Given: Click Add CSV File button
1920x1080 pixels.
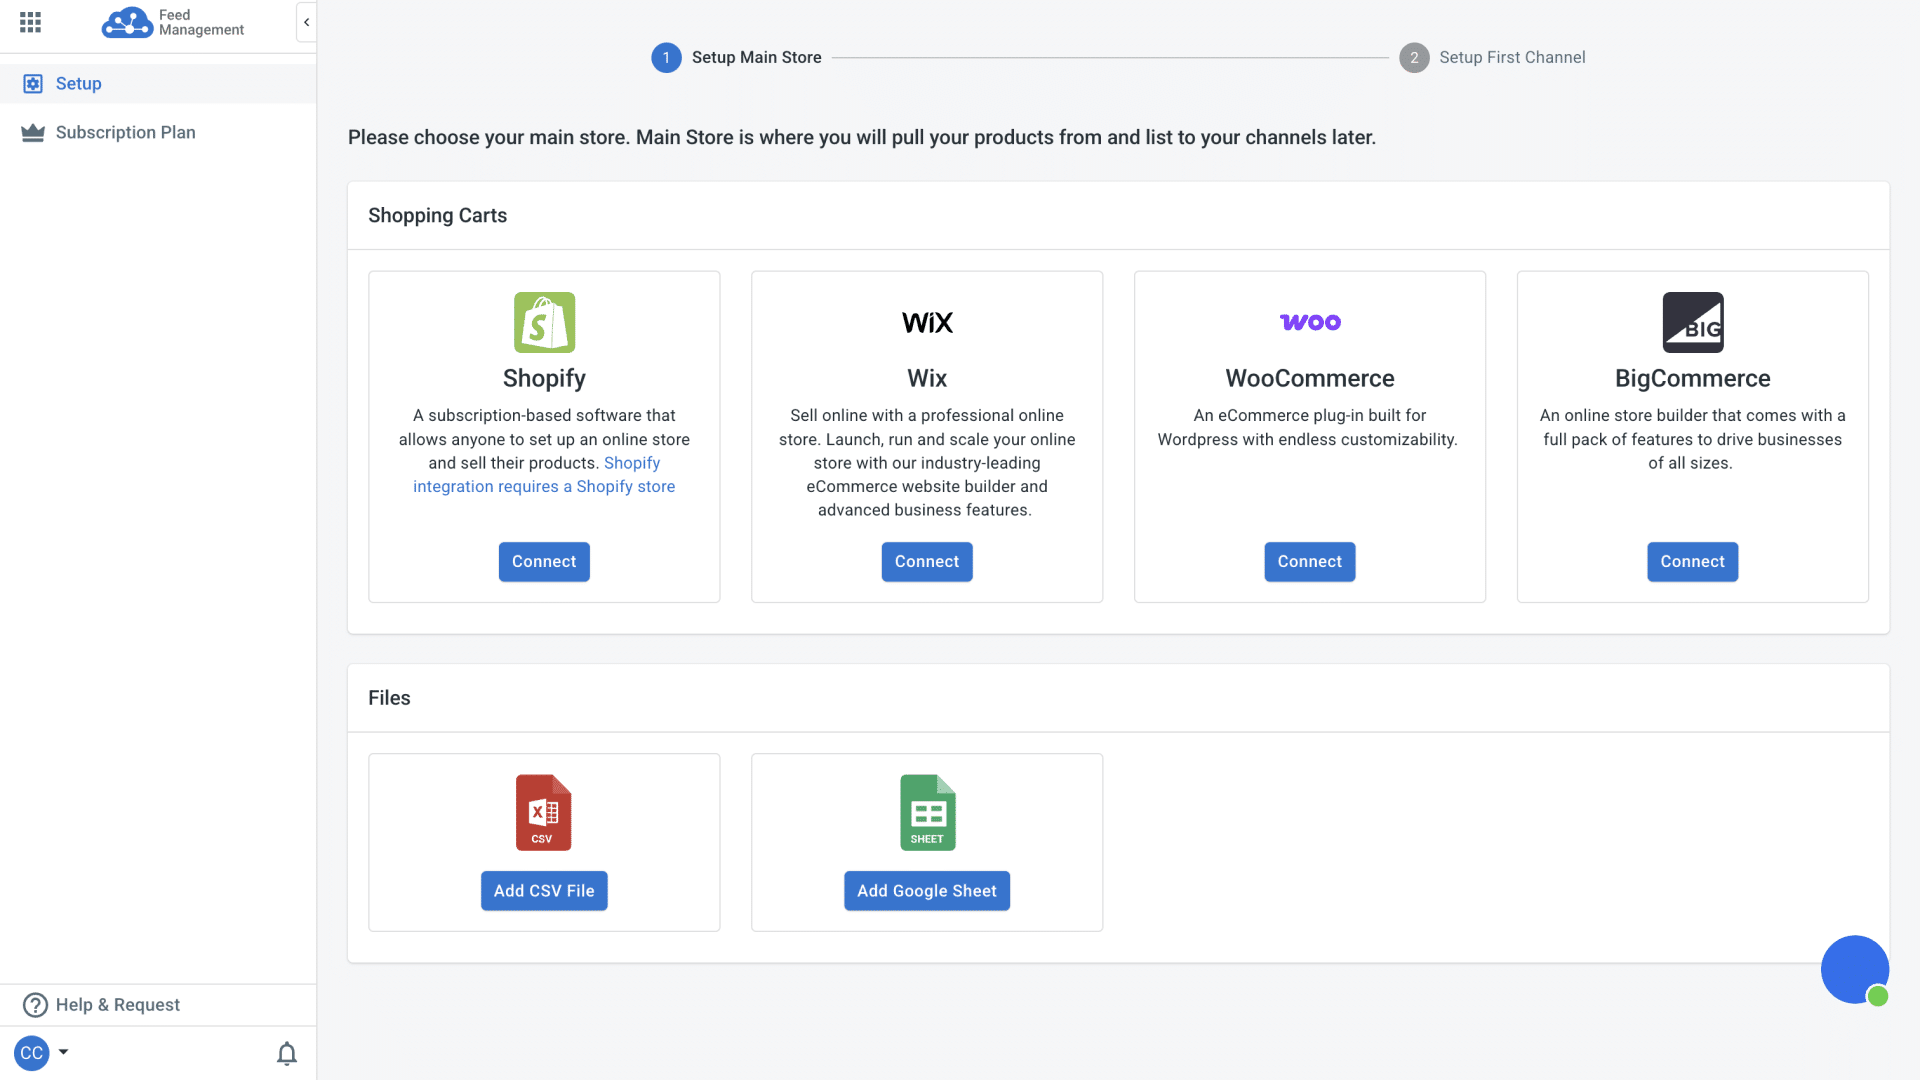Looking at the screenshot, I should 544,891.
